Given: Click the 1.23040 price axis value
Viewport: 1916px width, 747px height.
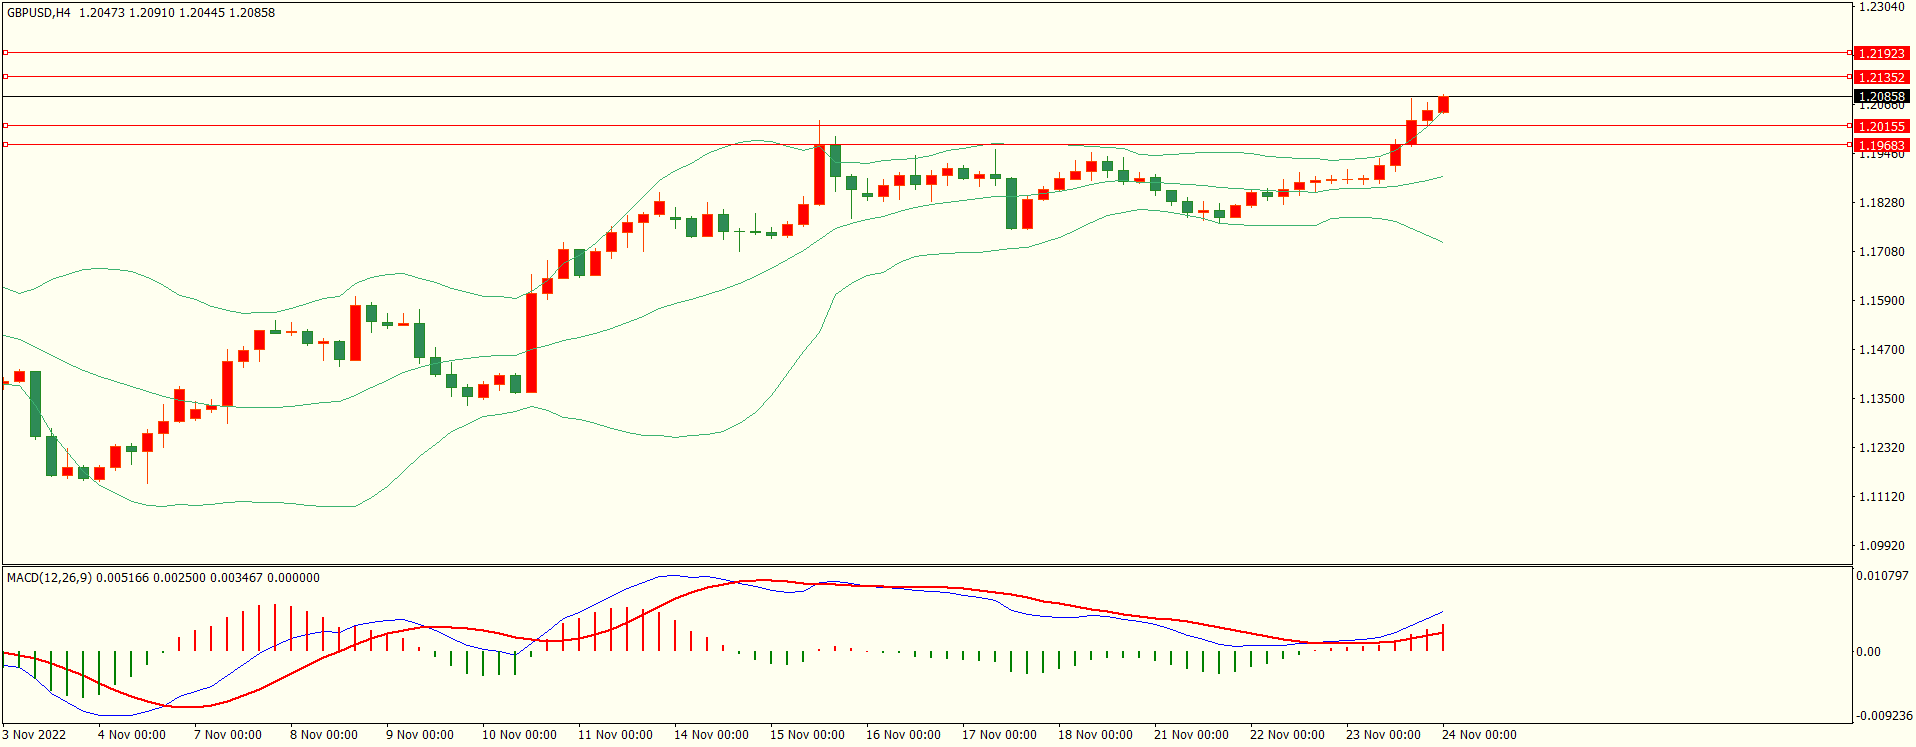Looking at the screenshot, I should point(1881,7).
